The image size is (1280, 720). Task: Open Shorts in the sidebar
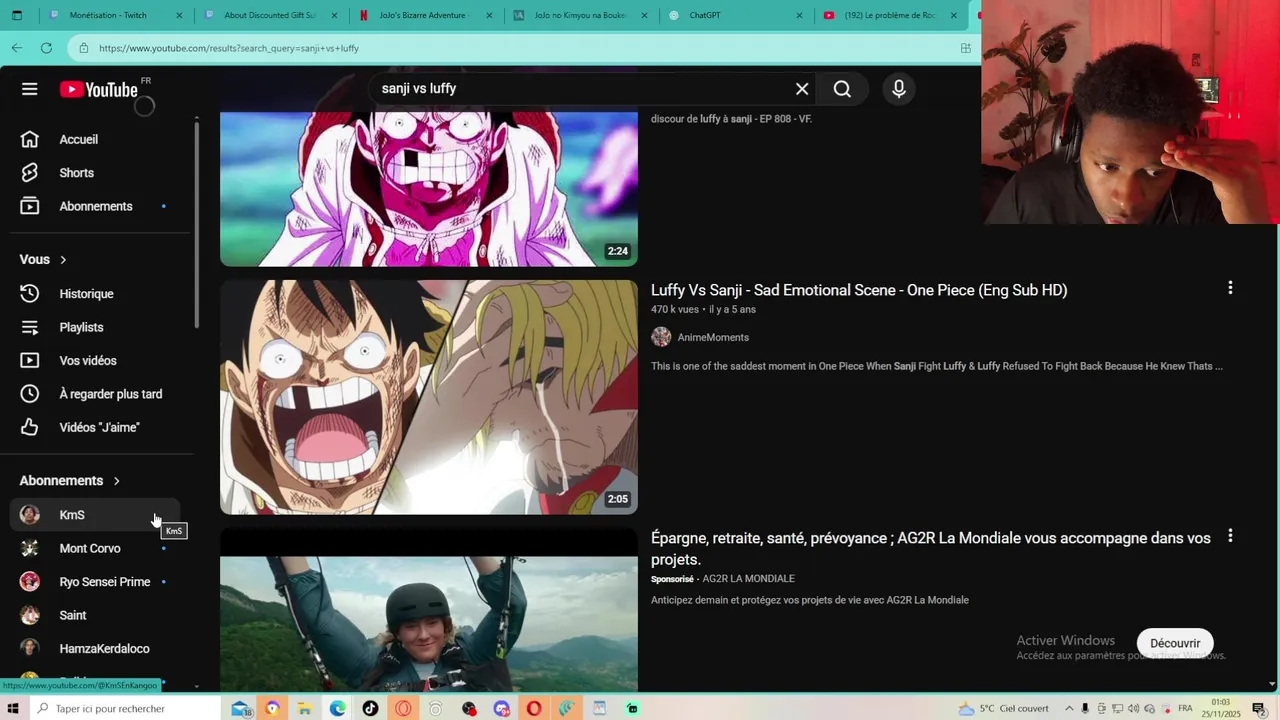(x=100, y=173)
